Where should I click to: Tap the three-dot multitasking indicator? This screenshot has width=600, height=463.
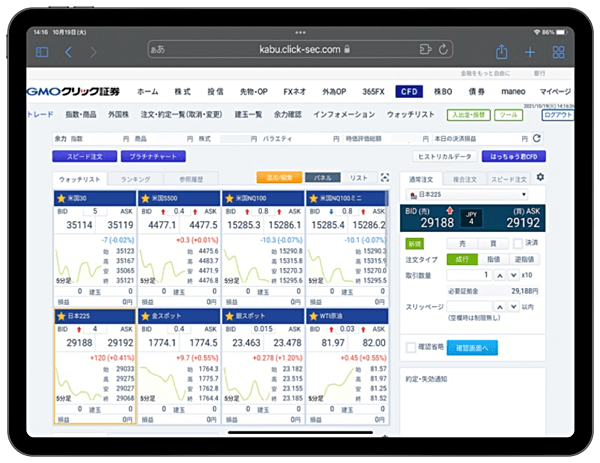(x=300, y=33)
